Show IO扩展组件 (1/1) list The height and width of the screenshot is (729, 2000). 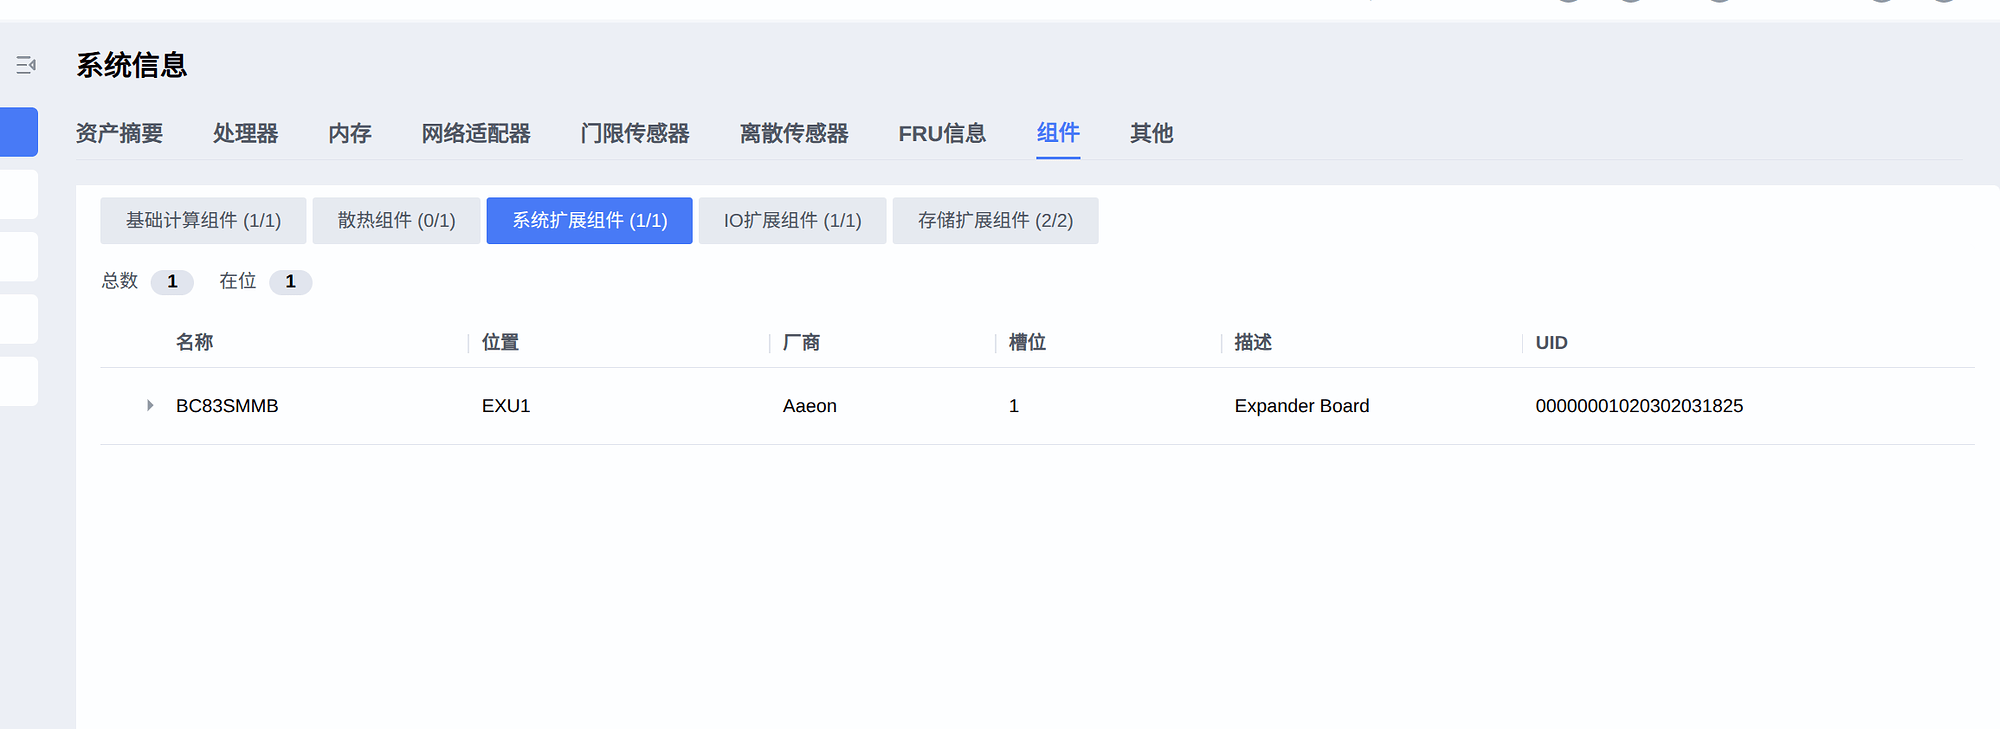tap(793, 220)
